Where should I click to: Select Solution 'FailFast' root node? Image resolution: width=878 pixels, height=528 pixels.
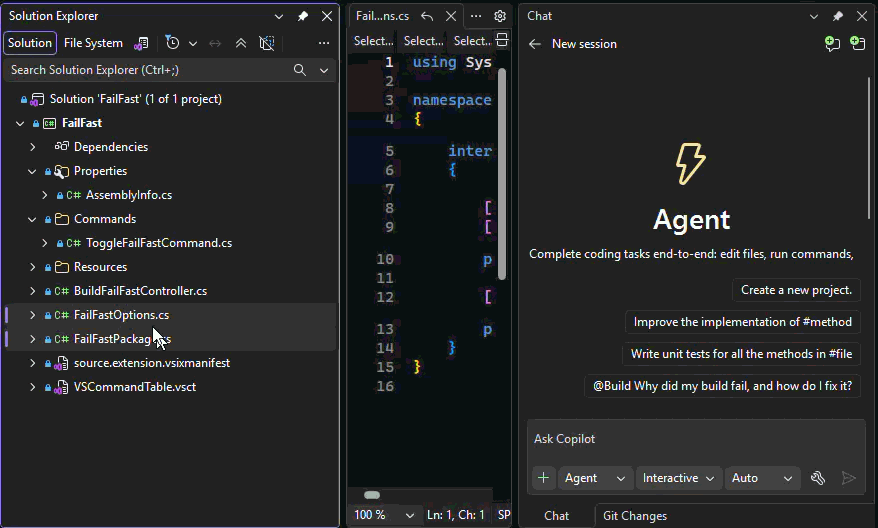tap(136, 99)
